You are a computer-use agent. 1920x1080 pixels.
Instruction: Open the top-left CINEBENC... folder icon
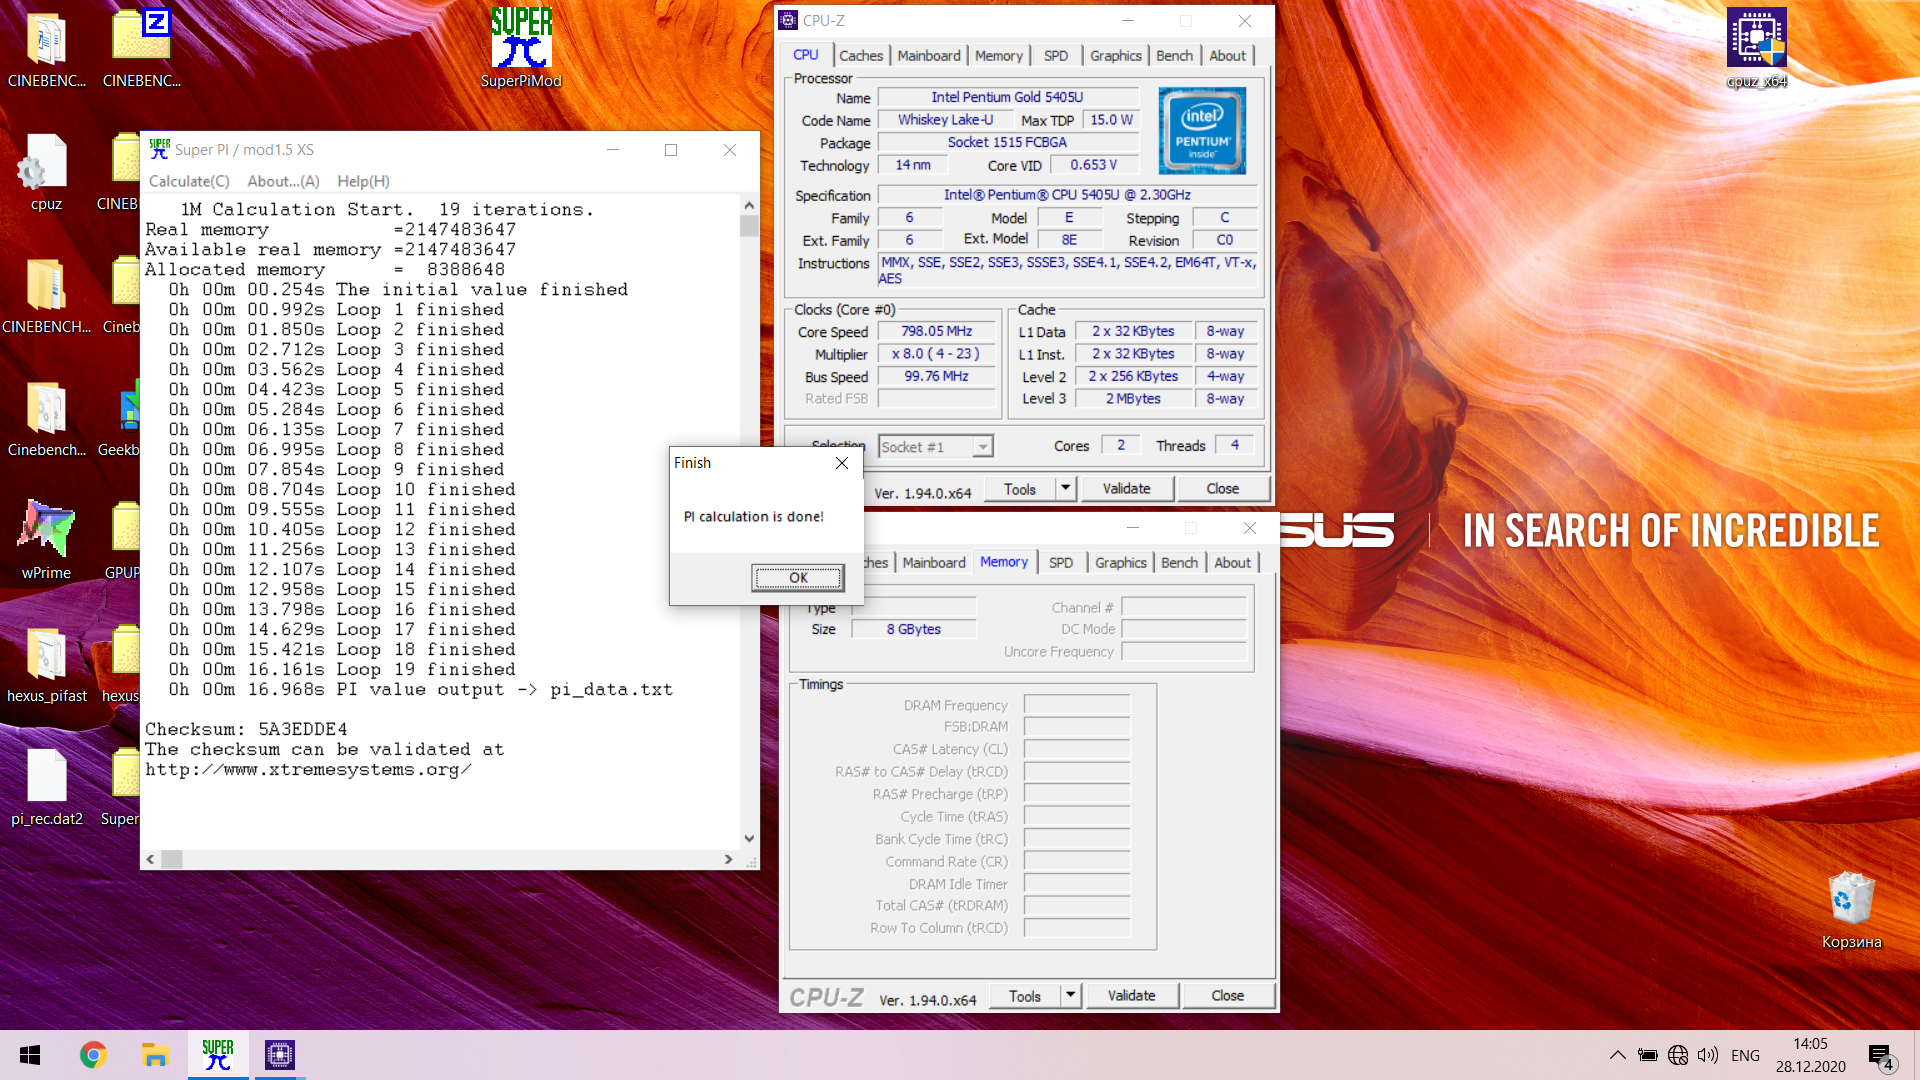click(x=46, y=48)
